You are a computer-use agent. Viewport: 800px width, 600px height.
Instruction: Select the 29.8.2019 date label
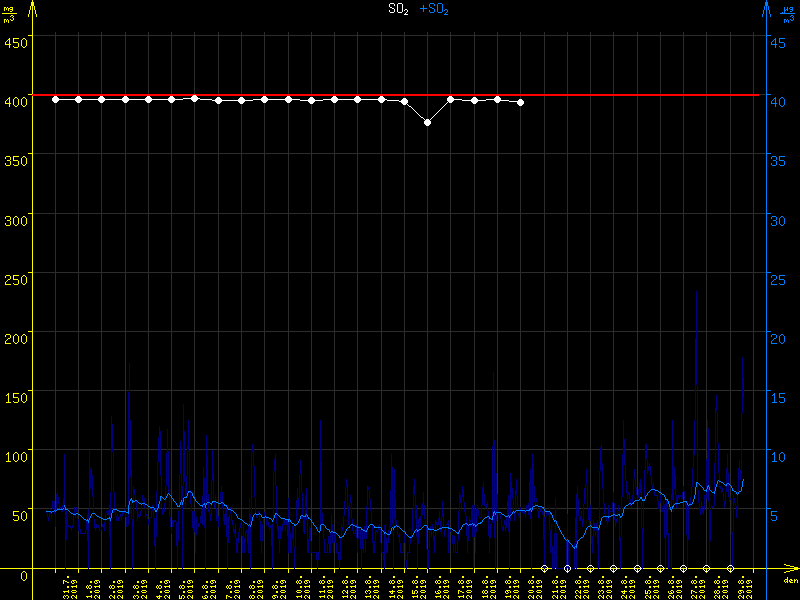pos(743,585)
